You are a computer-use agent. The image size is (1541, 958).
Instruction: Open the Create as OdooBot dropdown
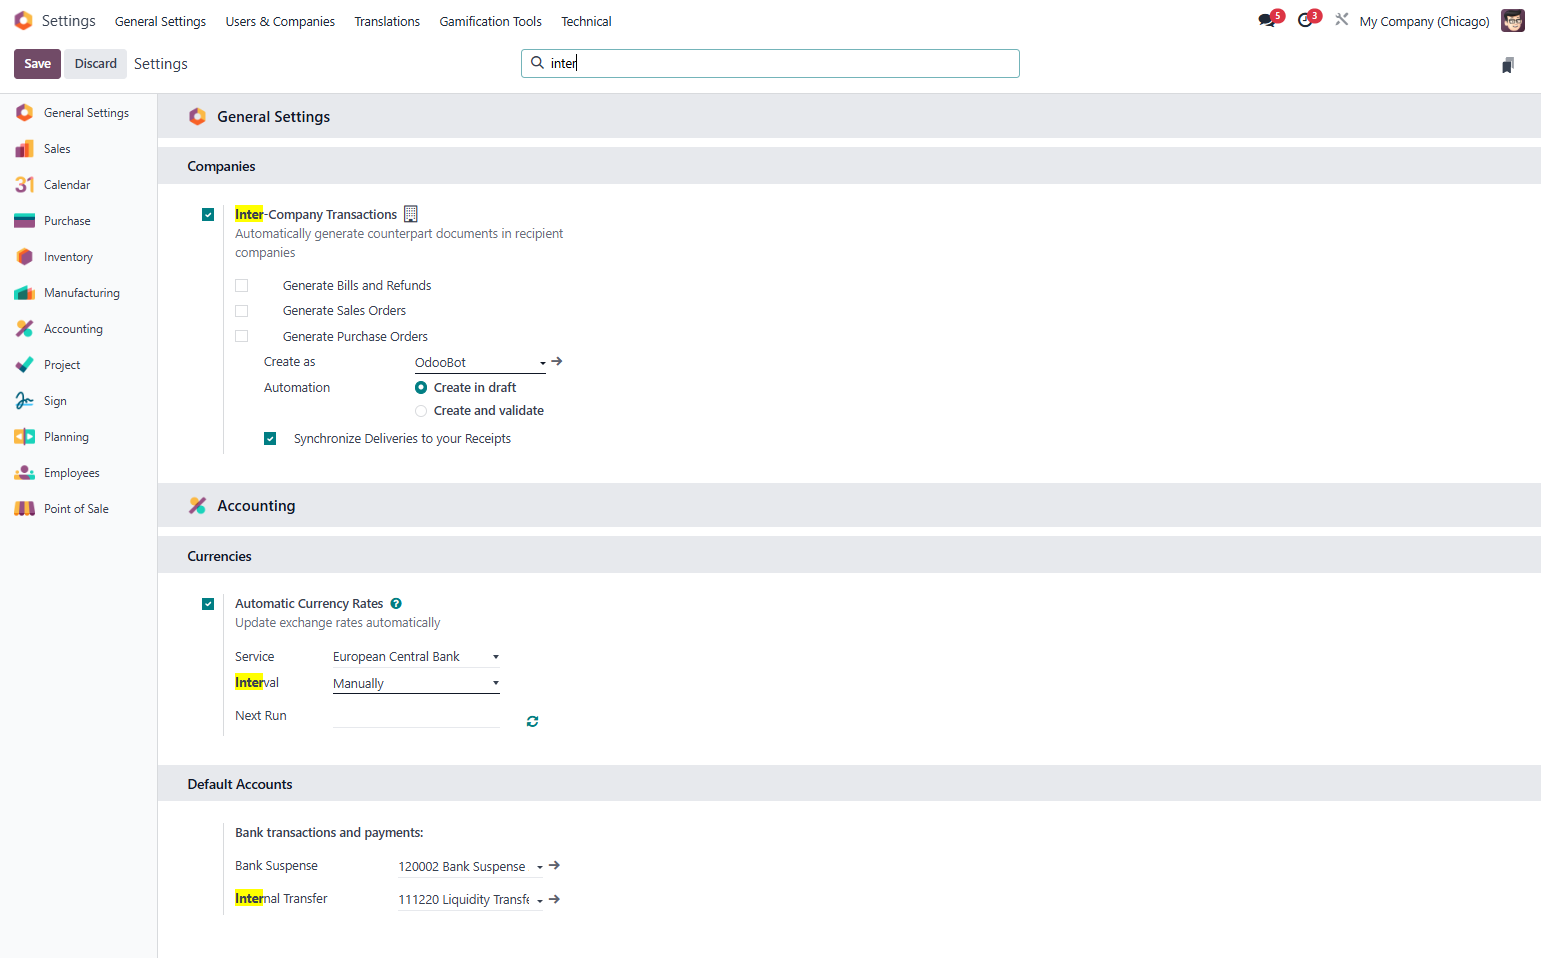pos(480,362)
